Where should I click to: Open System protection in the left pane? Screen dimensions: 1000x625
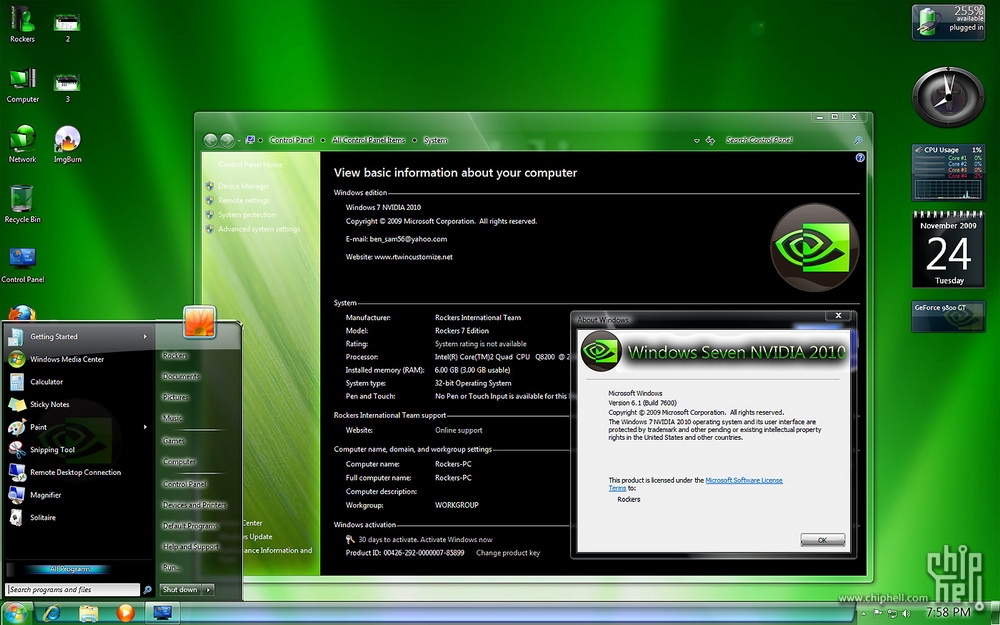pos(247,215)
